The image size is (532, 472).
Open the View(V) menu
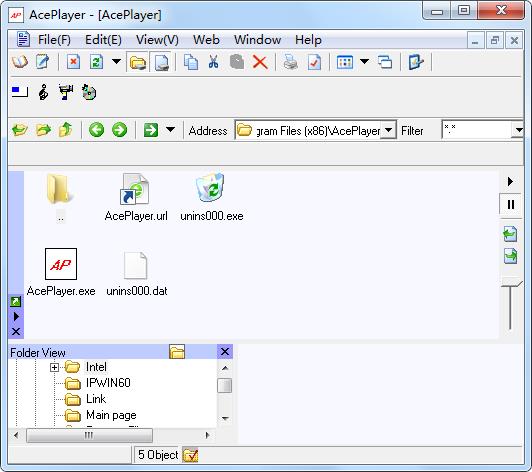[157, 40]
